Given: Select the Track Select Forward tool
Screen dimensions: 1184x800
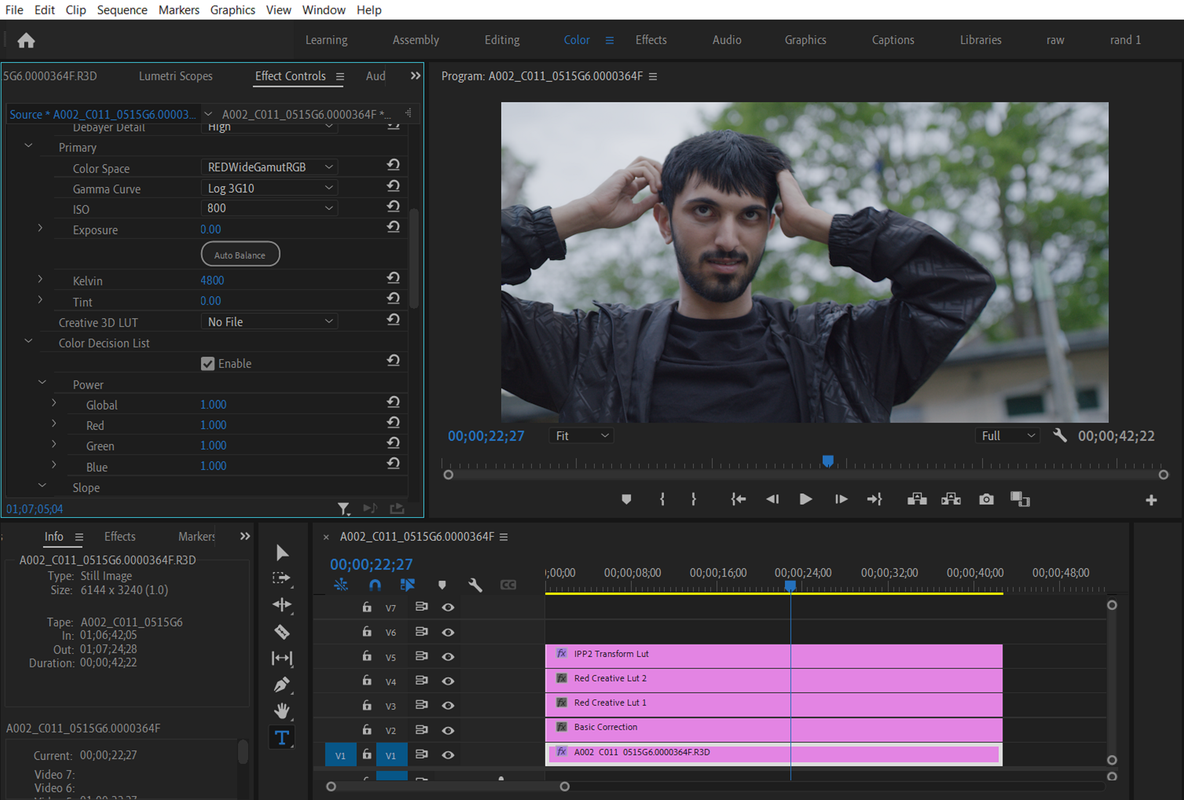Looking at the screenshot, I should [282, 579].
